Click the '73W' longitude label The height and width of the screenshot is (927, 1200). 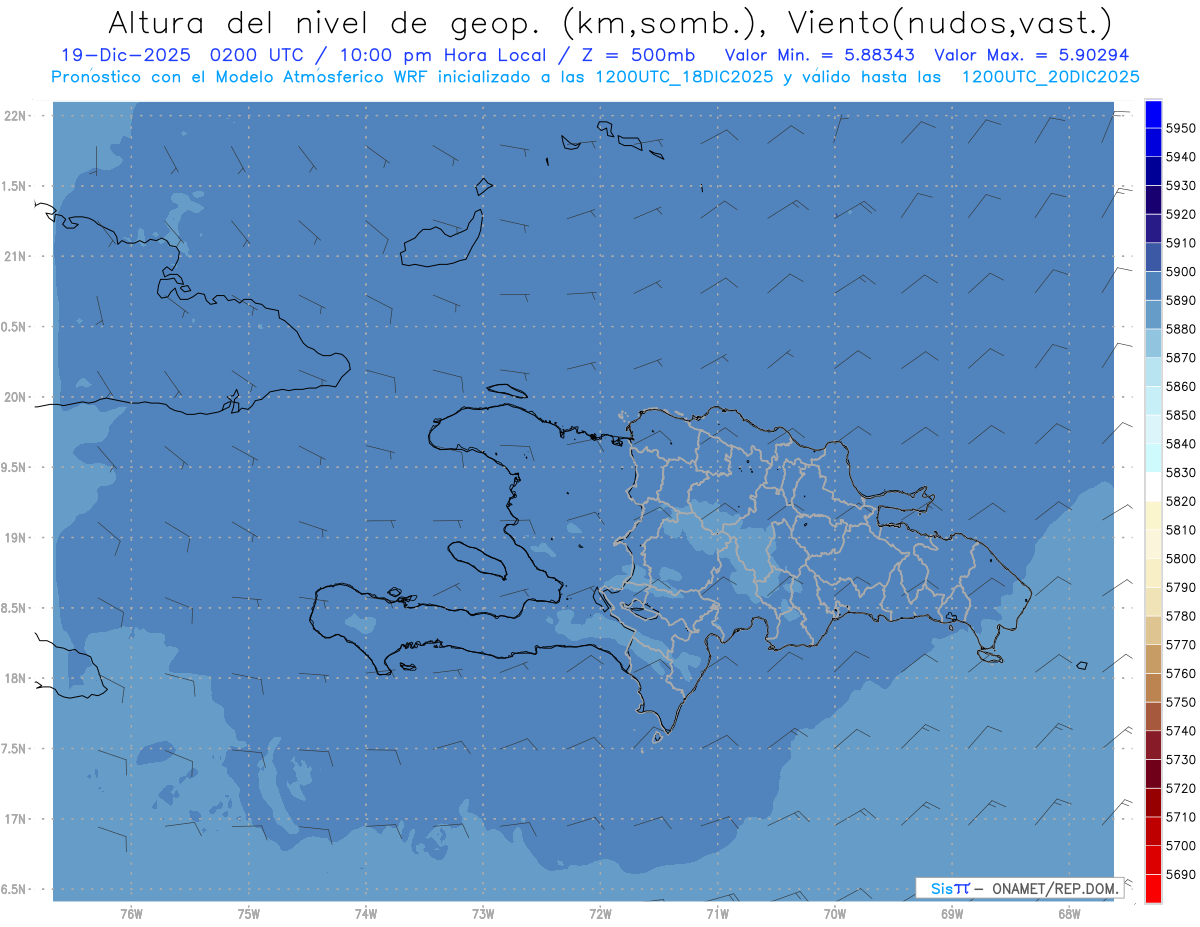coord(483,913)
